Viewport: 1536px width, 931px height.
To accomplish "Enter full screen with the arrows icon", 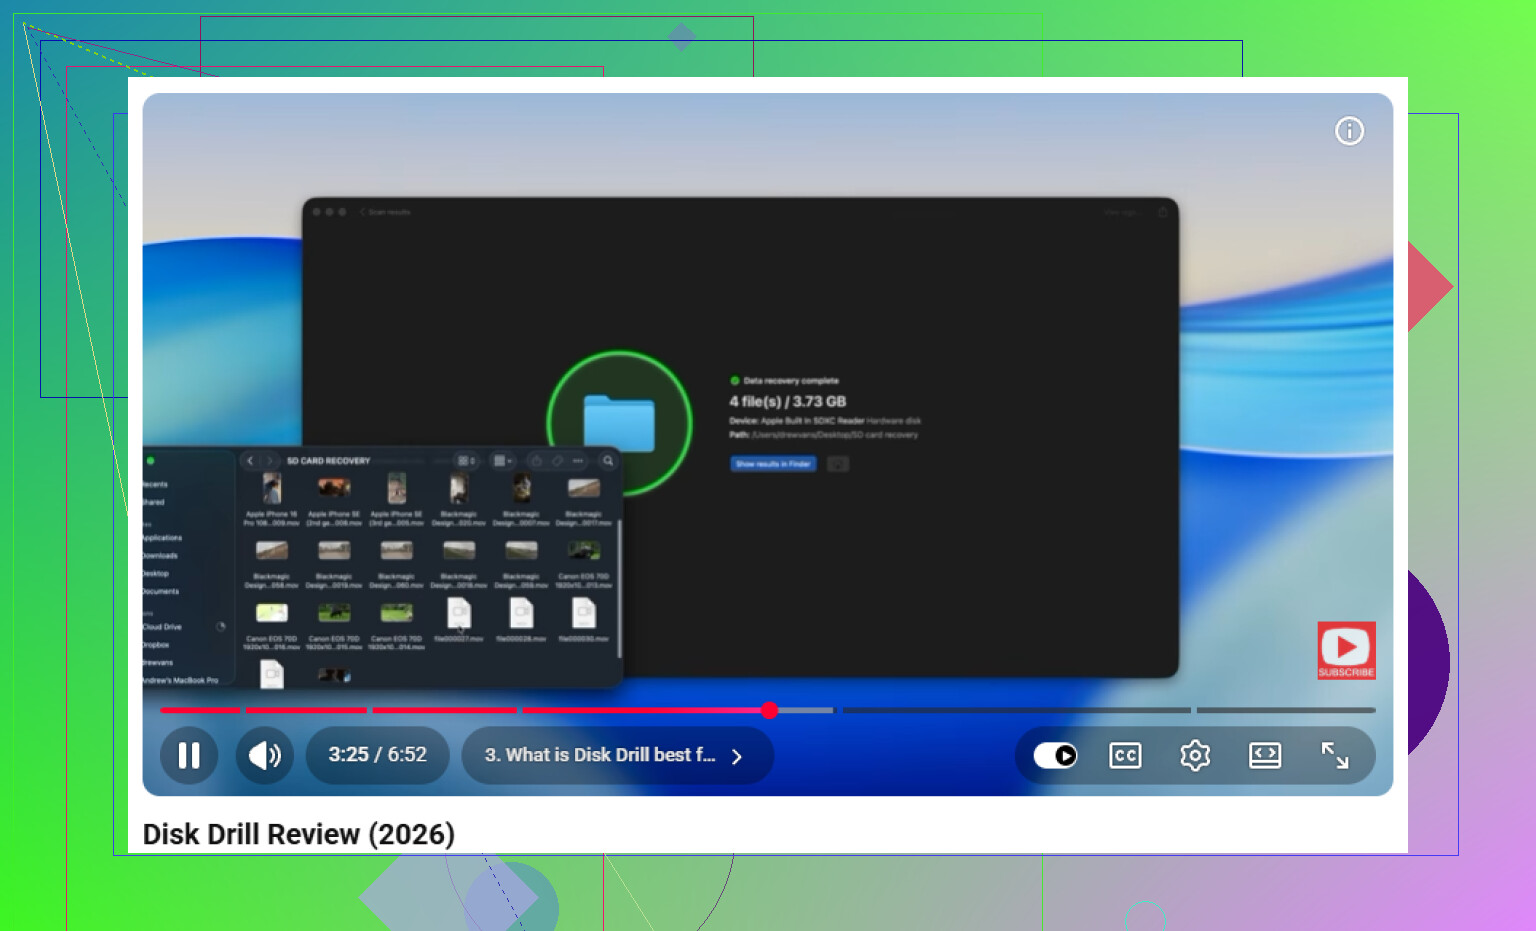I will 1335,756.
